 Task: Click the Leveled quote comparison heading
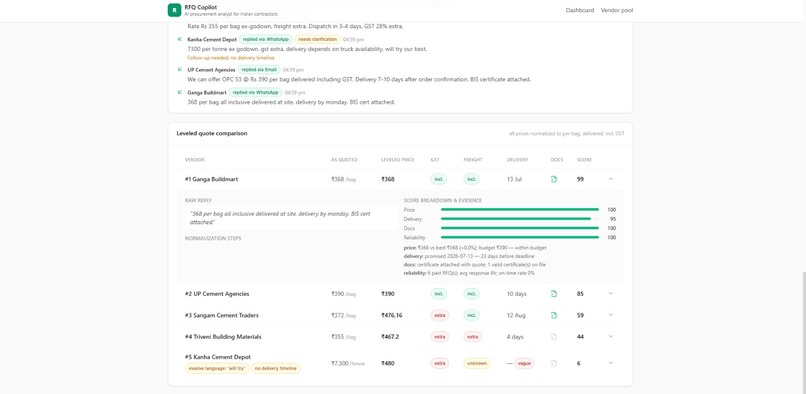coord(212,133)
